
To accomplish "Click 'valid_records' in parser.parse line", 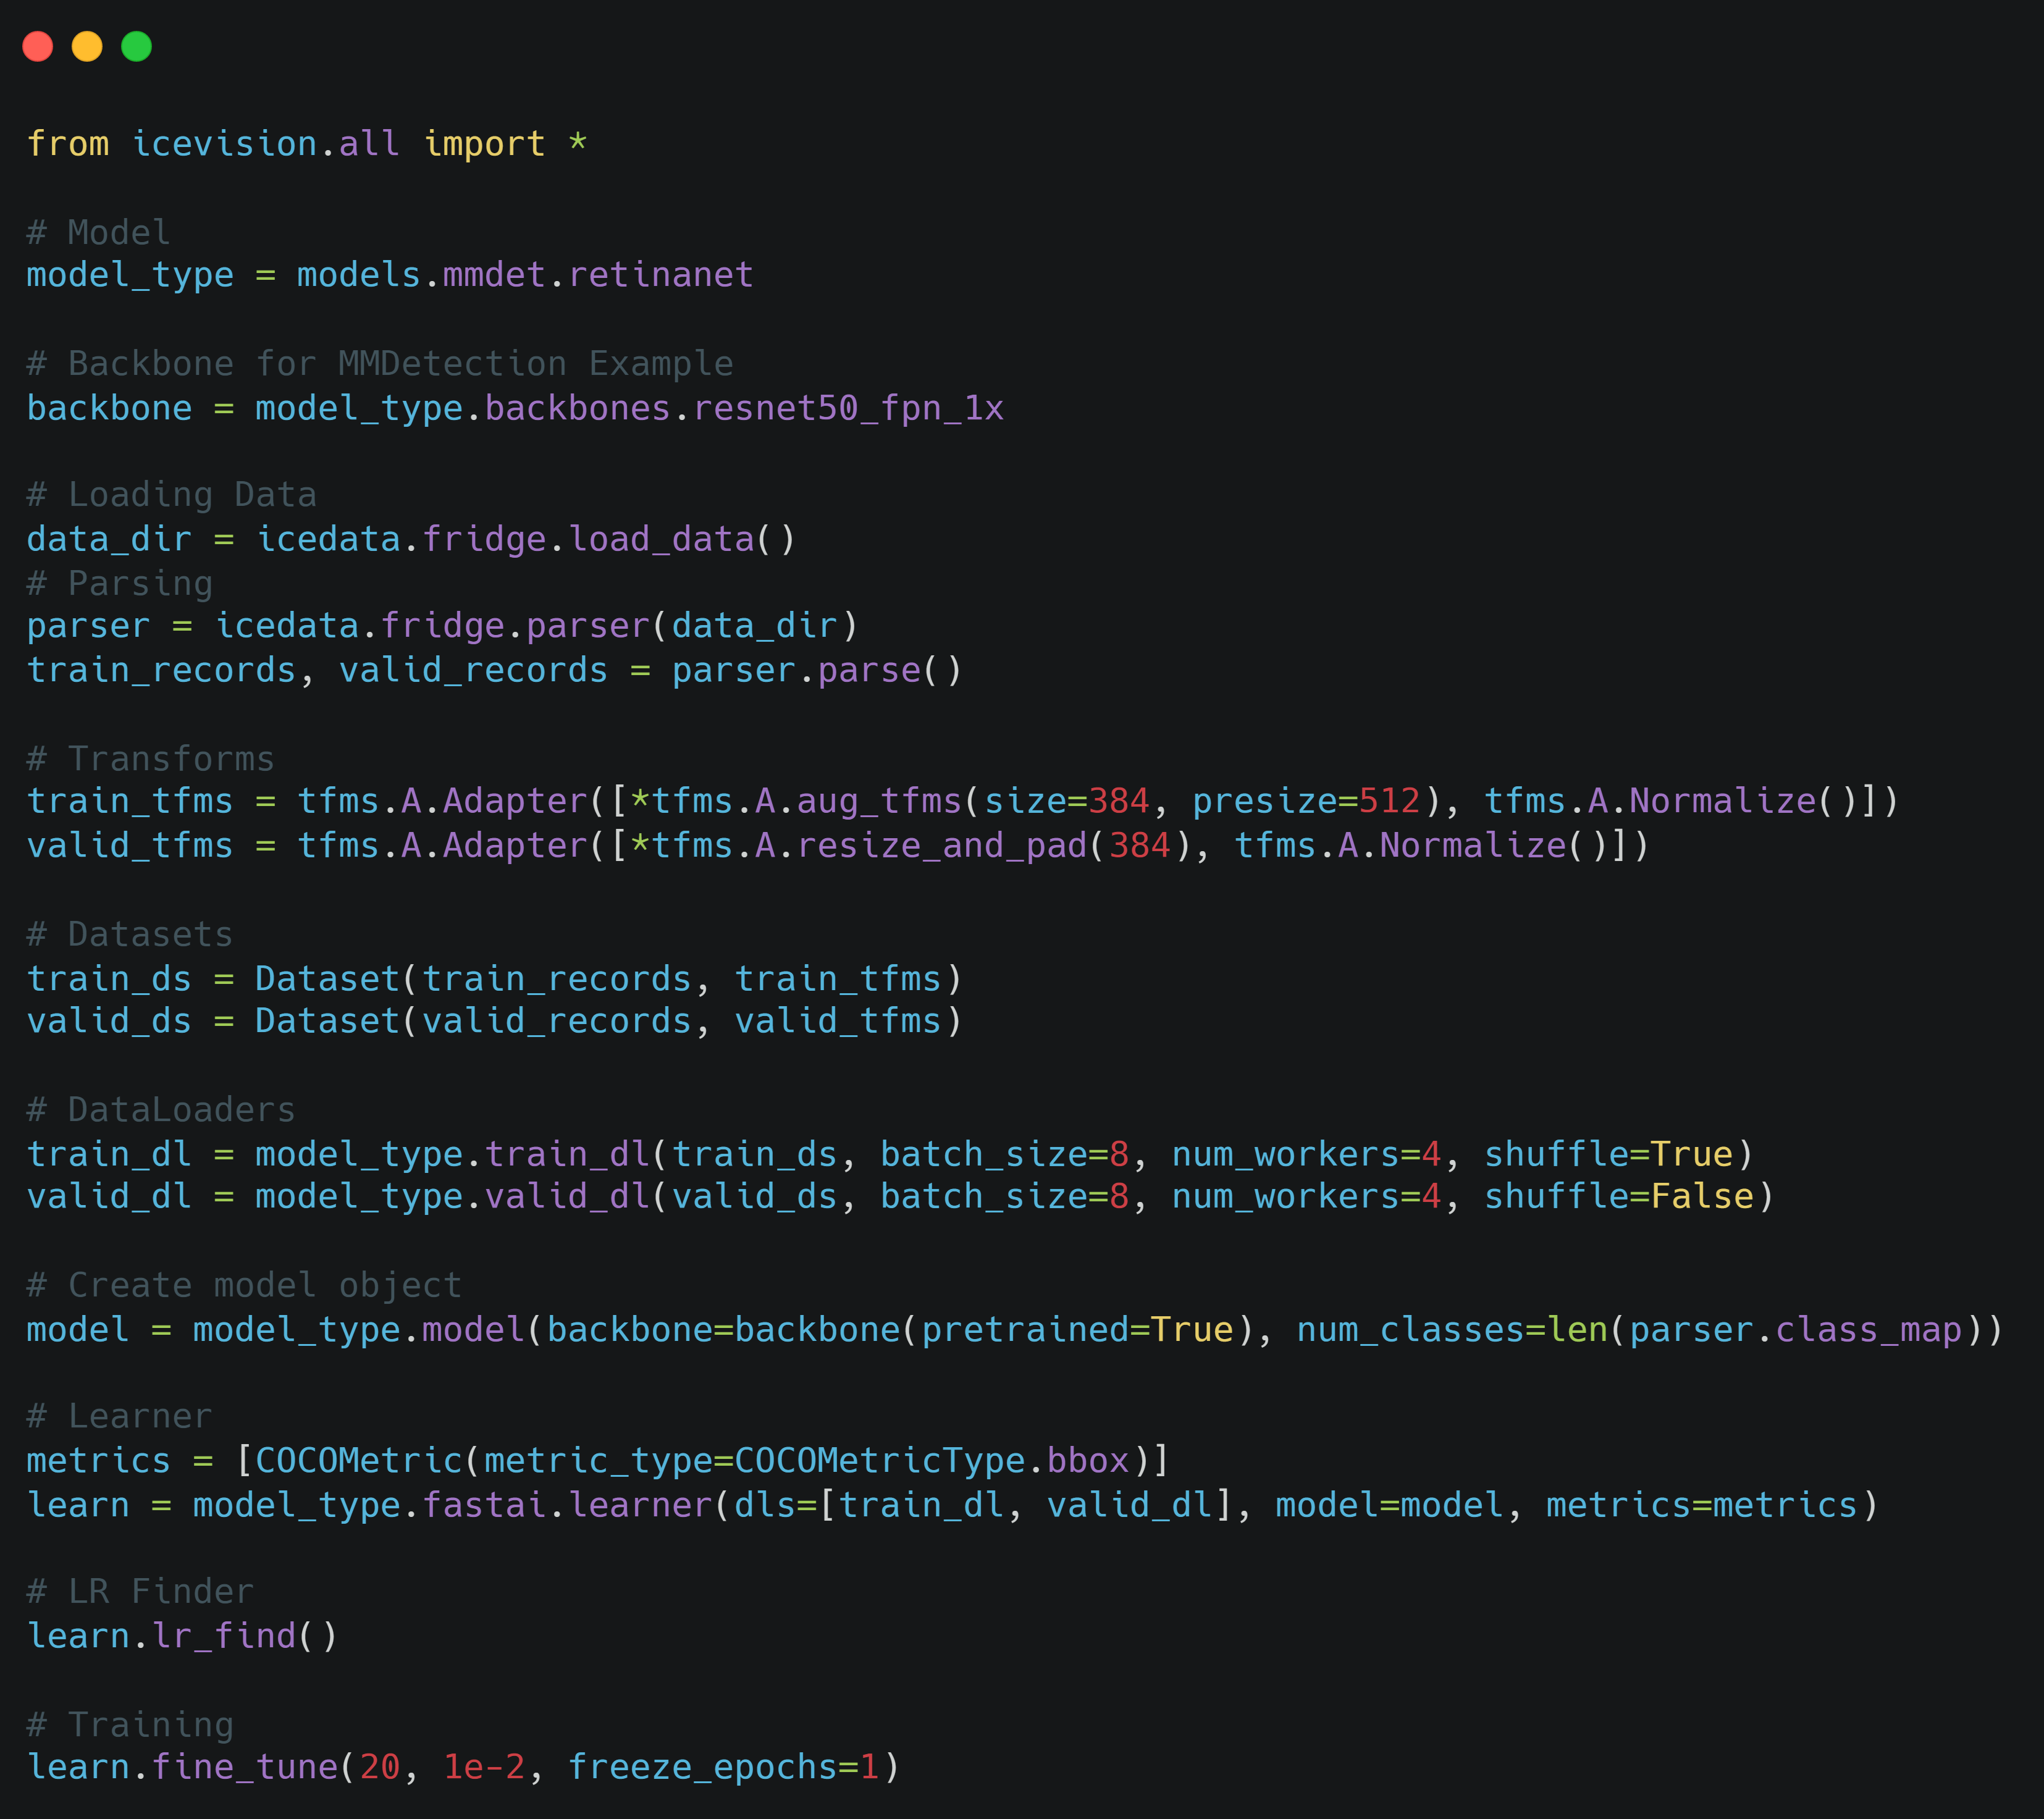I will pyautogui.click(x=473, y=670).
